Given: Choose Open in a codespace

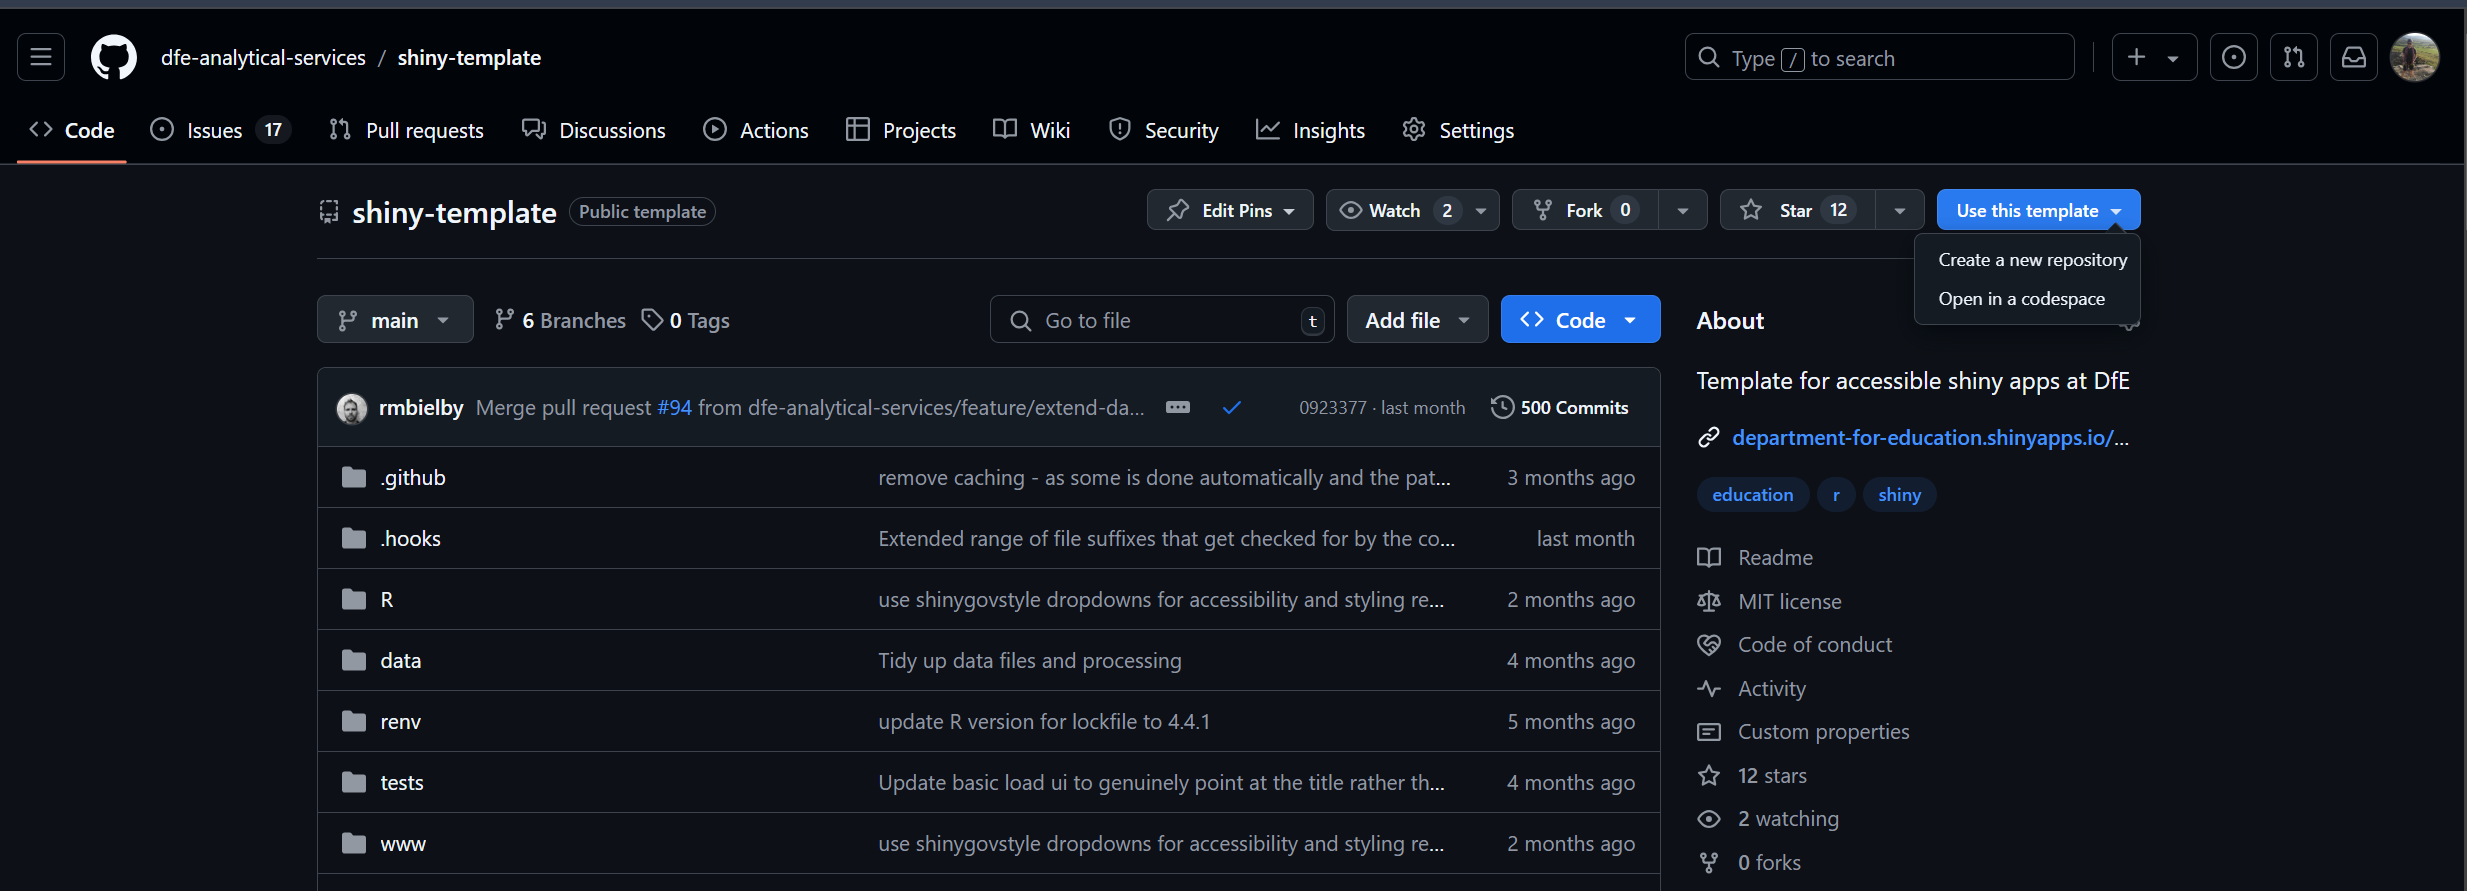Looking at the screenshot, I should point(2021,299).
